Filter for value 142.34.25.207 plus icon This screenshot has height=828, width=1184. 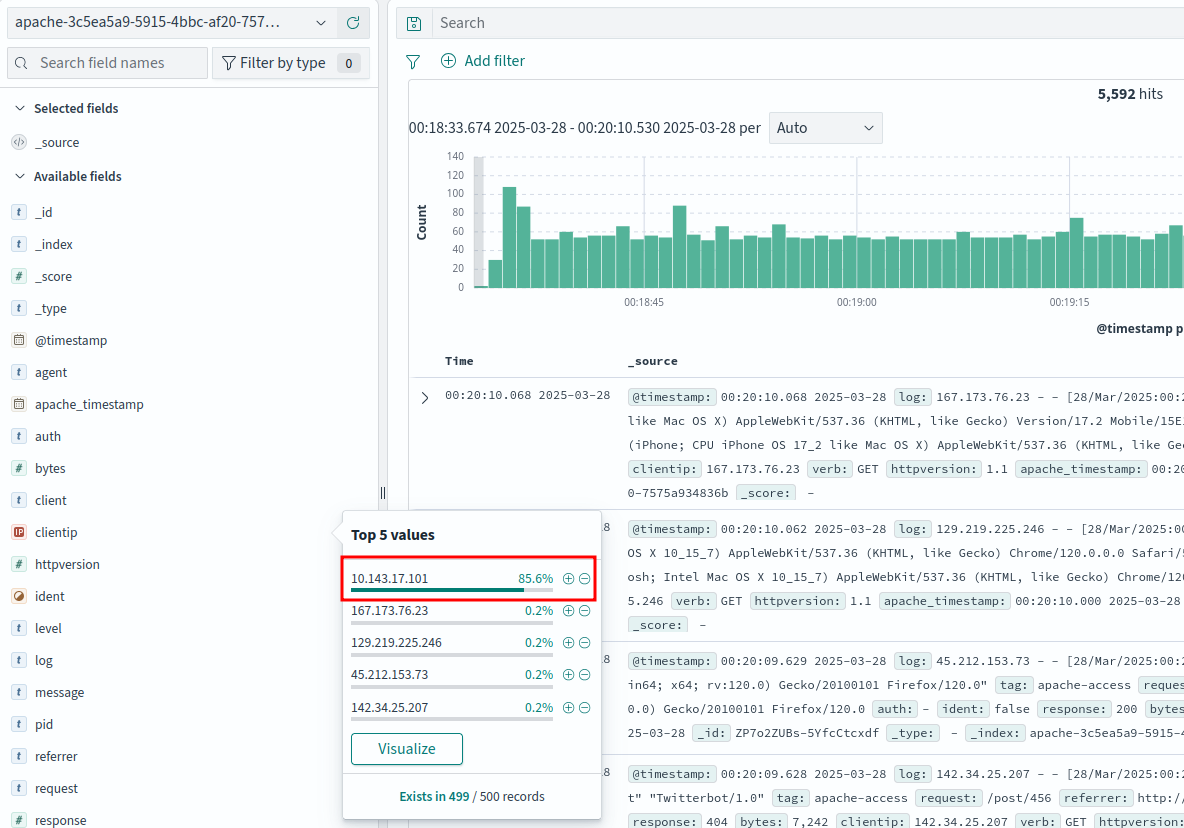tap(569, 707)
